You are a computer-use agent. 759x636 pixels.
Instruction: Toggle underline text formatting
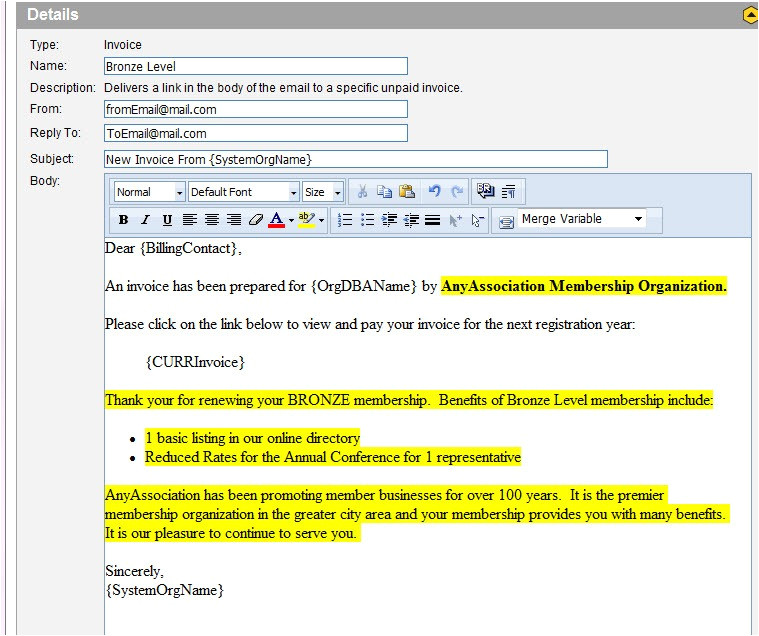166,220
